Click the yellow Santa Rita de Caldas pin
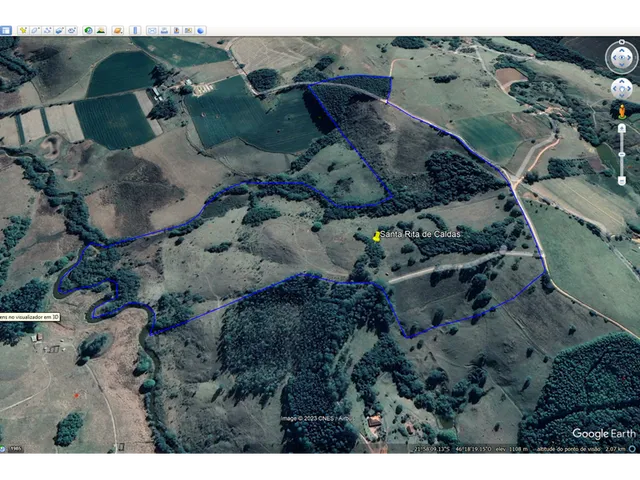 point(376,236)
